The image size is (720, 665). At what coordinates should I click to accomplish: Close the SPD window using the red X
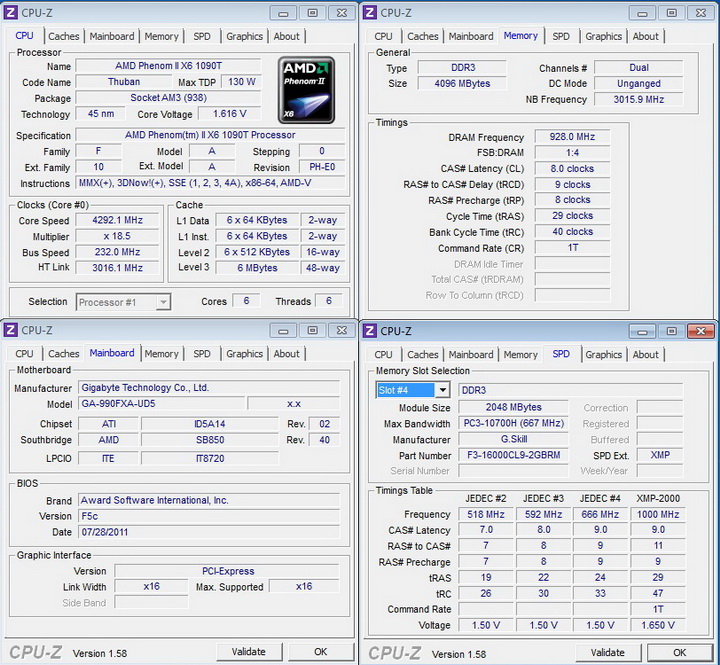(701, 331)
